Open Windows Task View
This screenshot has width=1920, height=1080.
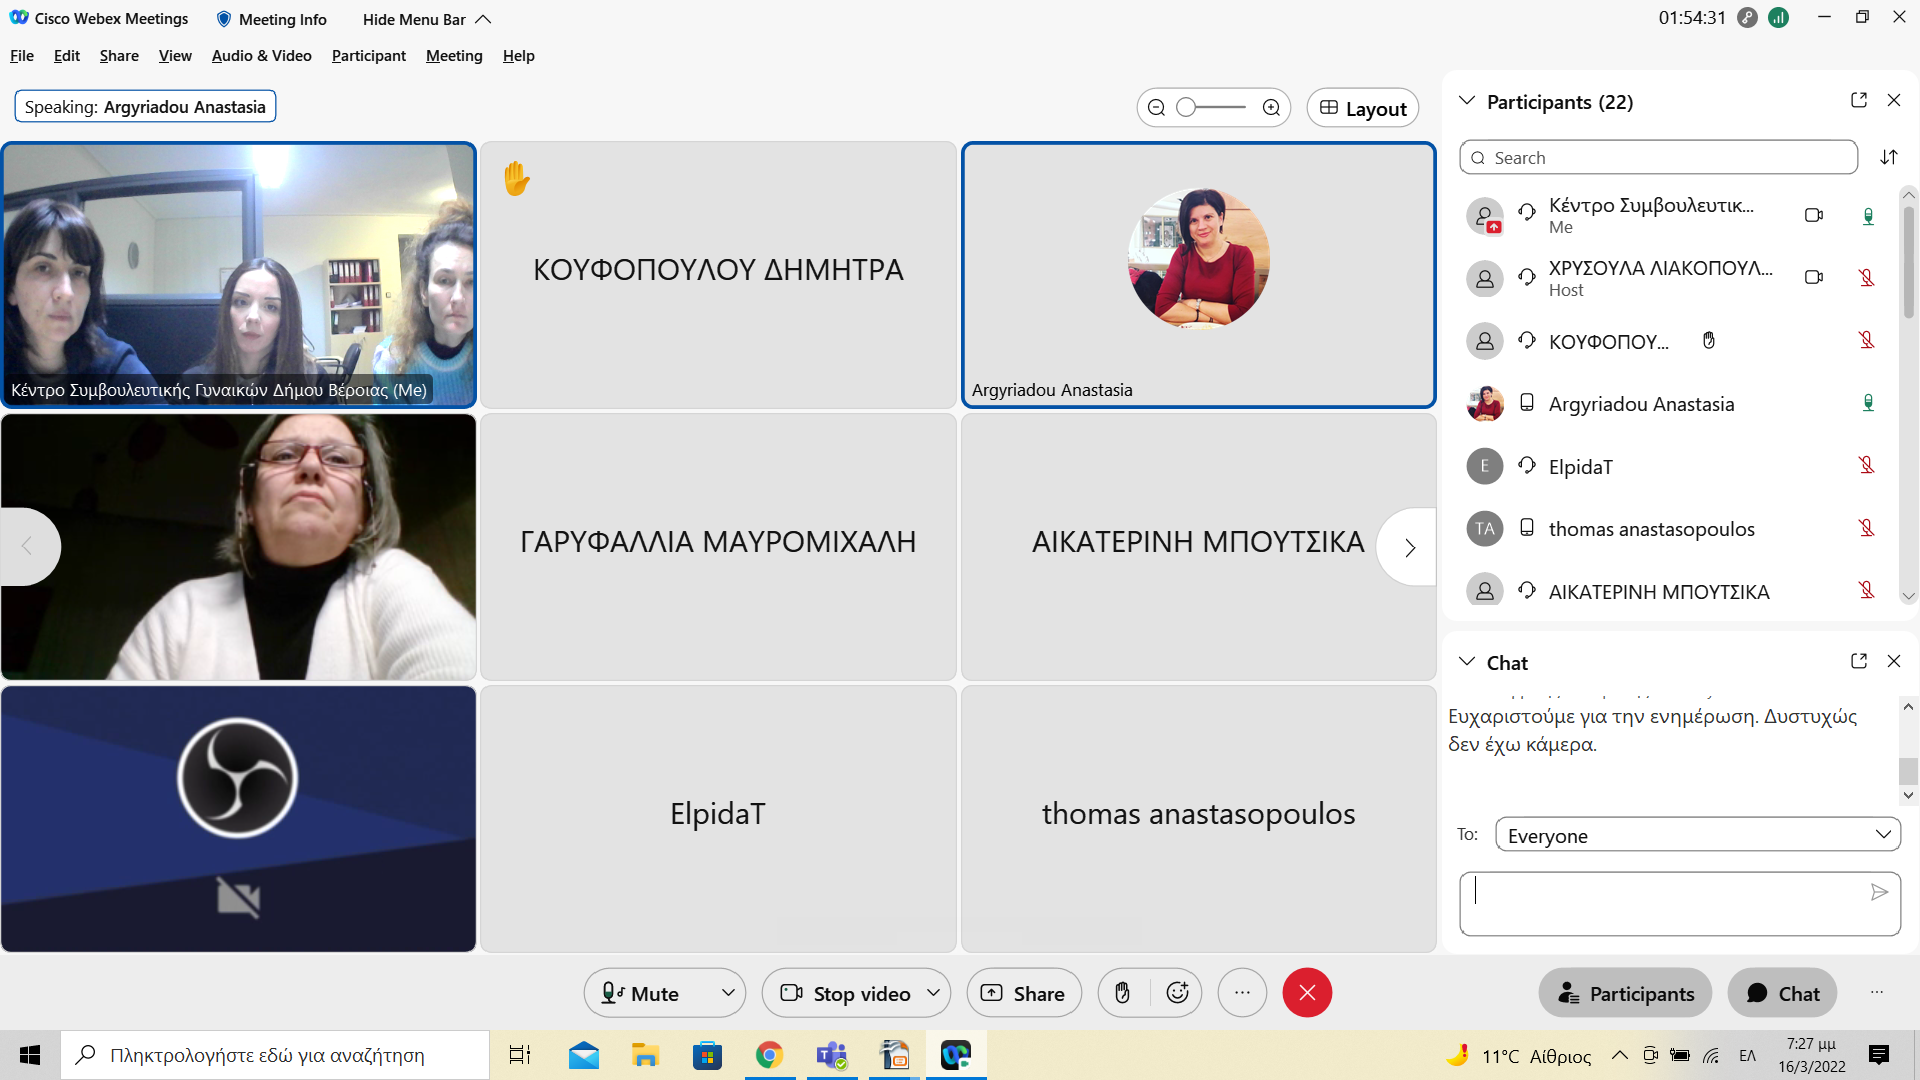click(x=520, y=1055)
